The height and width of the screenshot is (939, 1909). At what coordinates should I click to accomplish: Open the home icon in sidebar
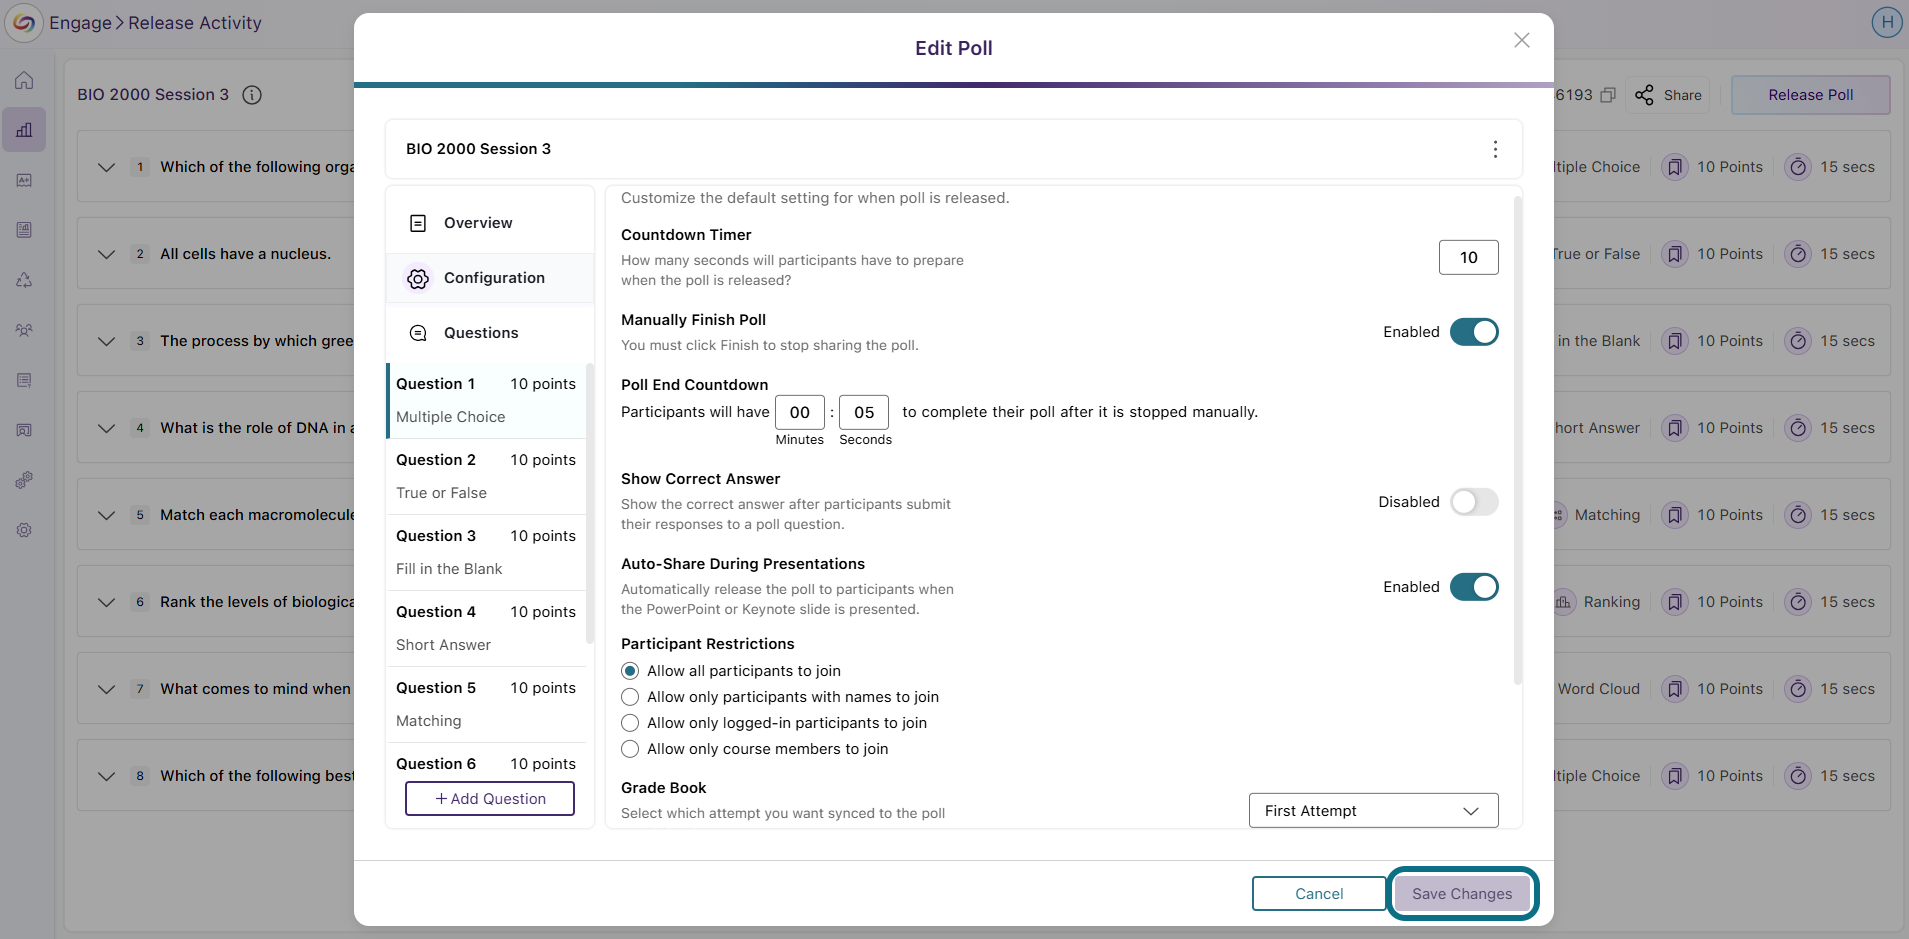tap(24, 80)
